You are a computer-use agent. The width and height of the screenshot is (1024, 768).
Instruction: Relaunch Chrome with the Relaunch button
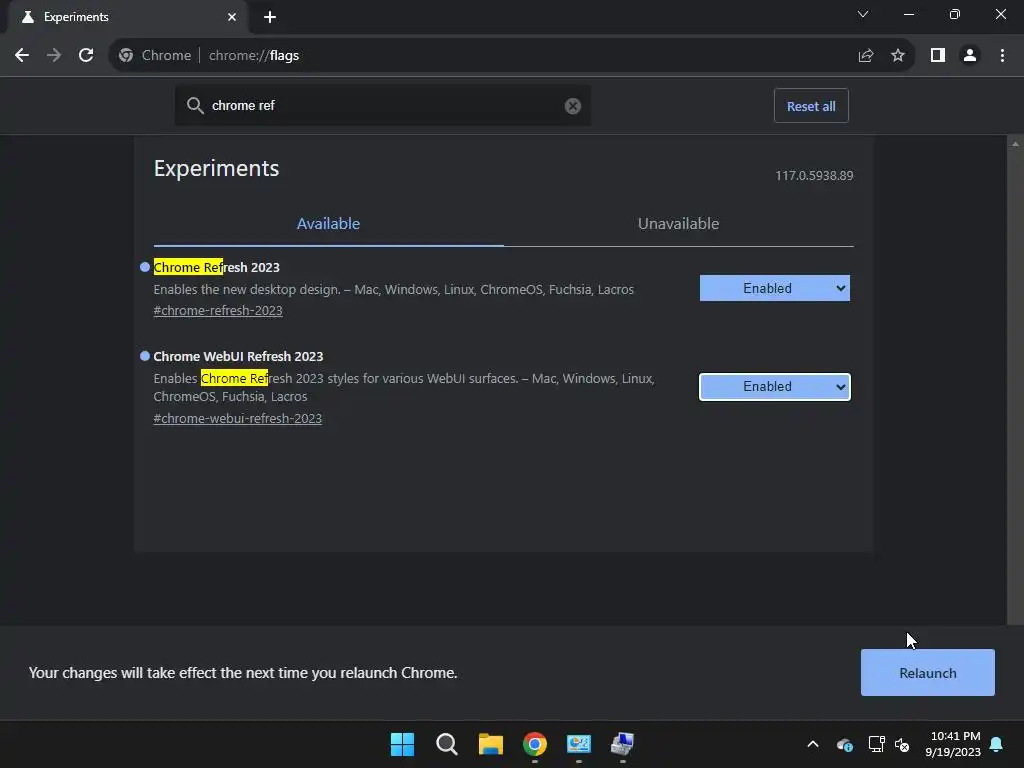[927, 673]
